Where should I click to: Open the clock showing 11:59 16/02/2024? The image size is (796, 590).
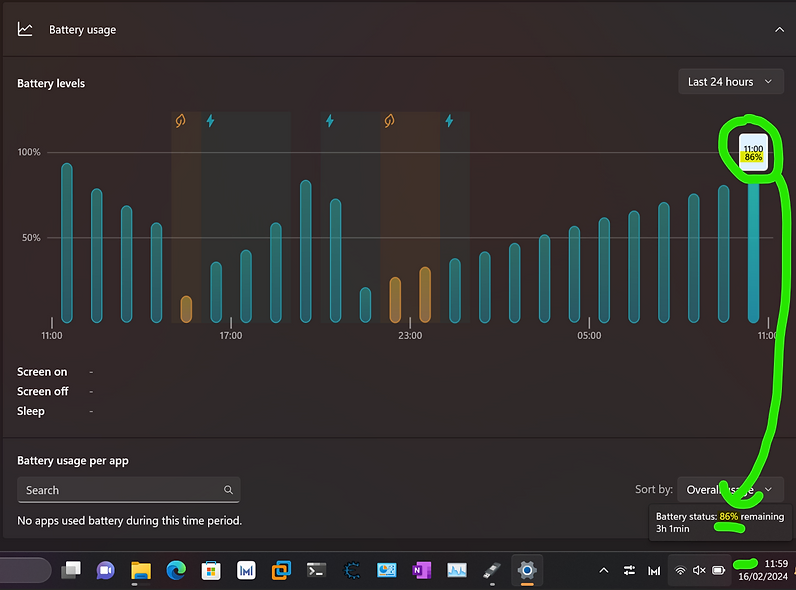764,570
